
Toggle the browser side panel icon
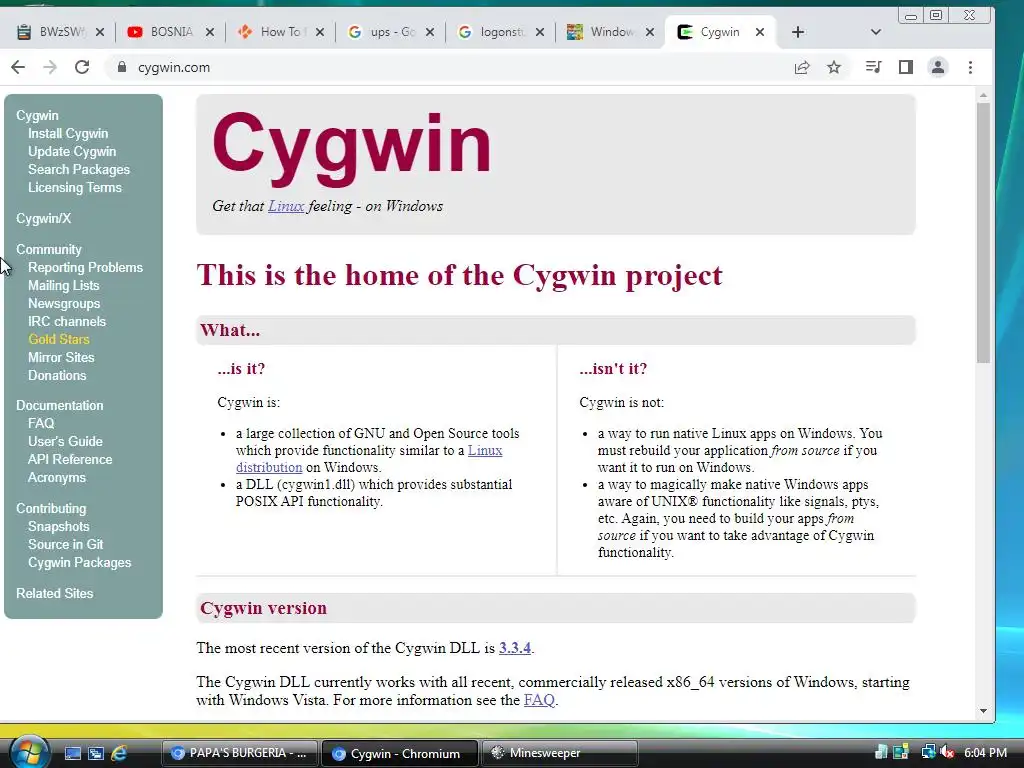[906, 67]
